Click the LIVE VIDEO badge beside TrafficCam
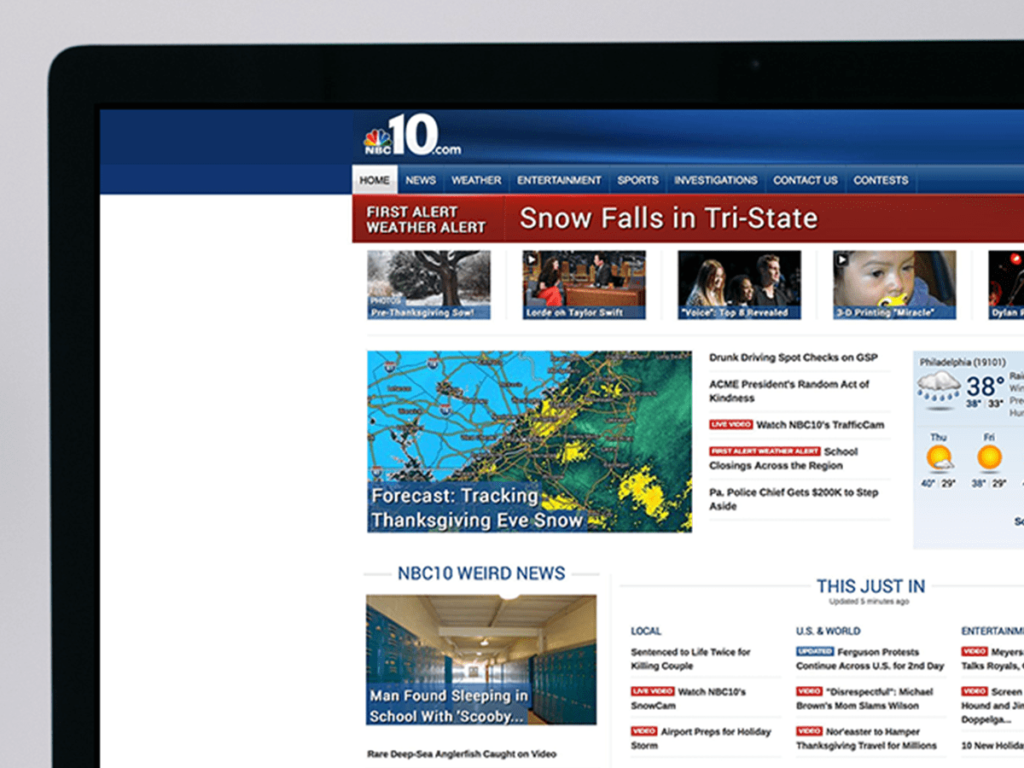 (731, 424)
